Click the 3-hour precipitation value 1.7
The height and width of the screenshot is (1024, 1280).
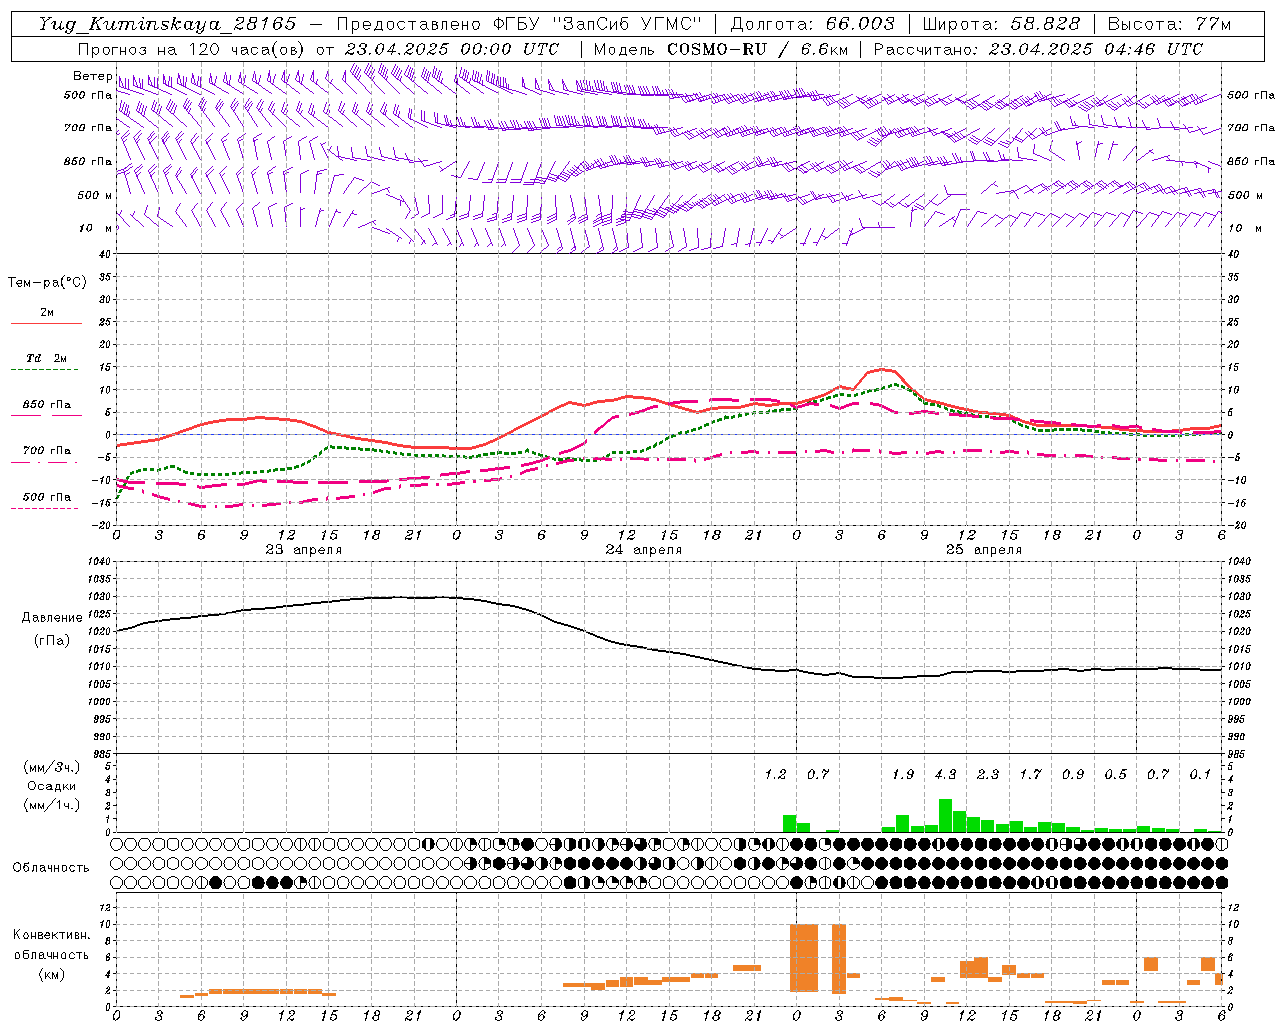pos(1030,775)
